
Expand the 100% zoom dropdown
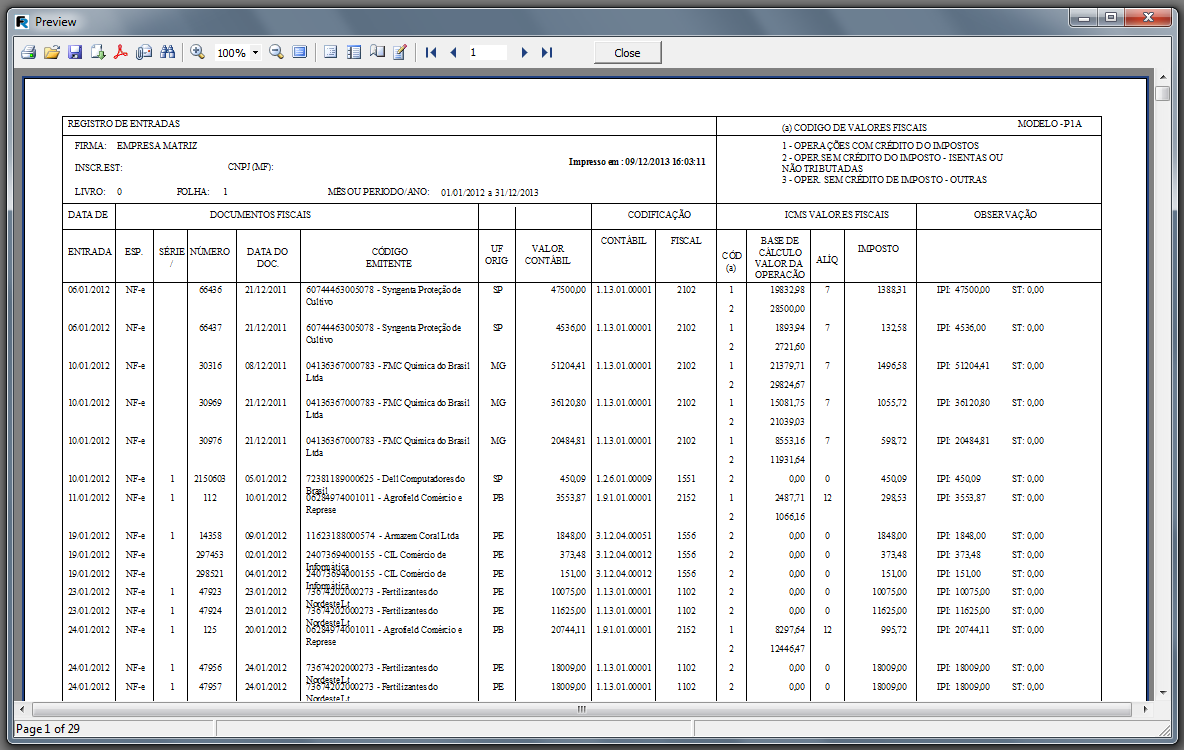click(x=255, y=53)
